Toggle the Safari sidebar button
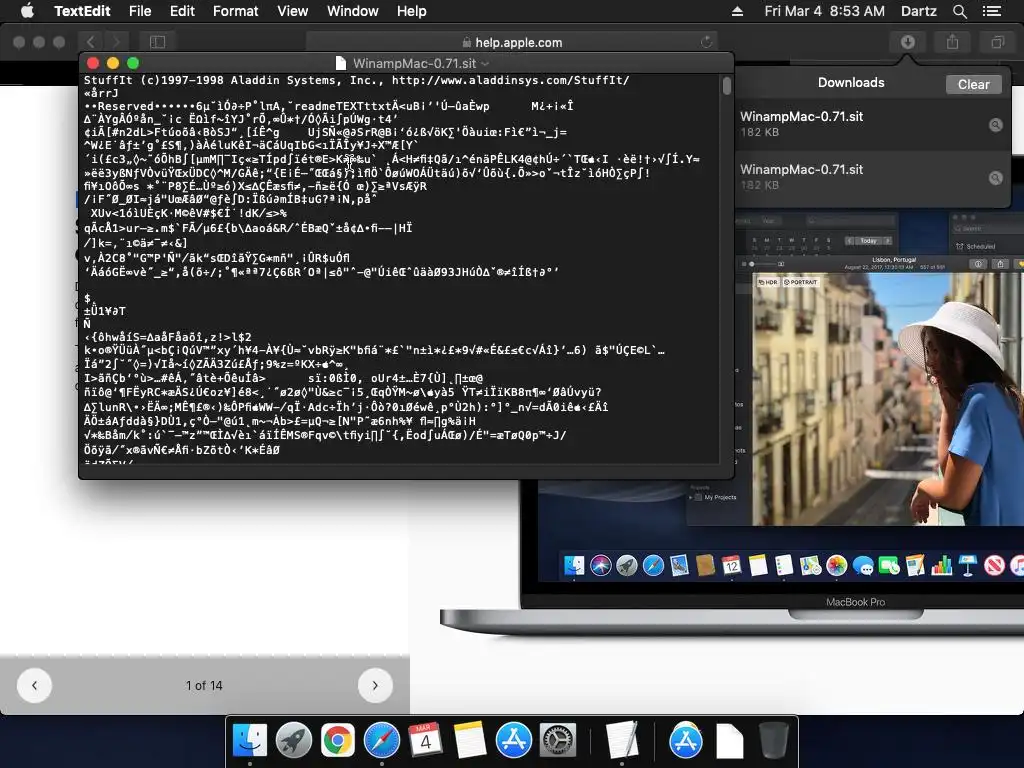The image size is (1024, 768). click(157, 42)
